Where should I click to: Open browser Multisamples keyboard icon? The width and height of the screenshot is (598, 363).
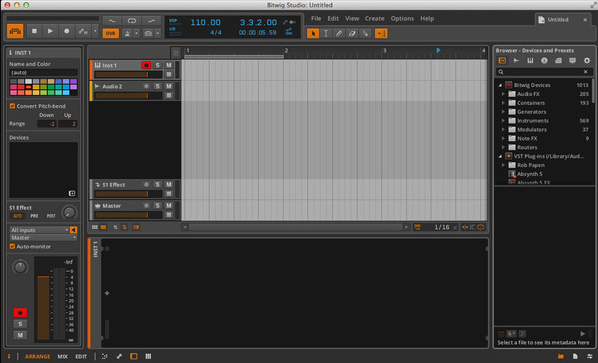pyautogui.click(x=530, y=61)
